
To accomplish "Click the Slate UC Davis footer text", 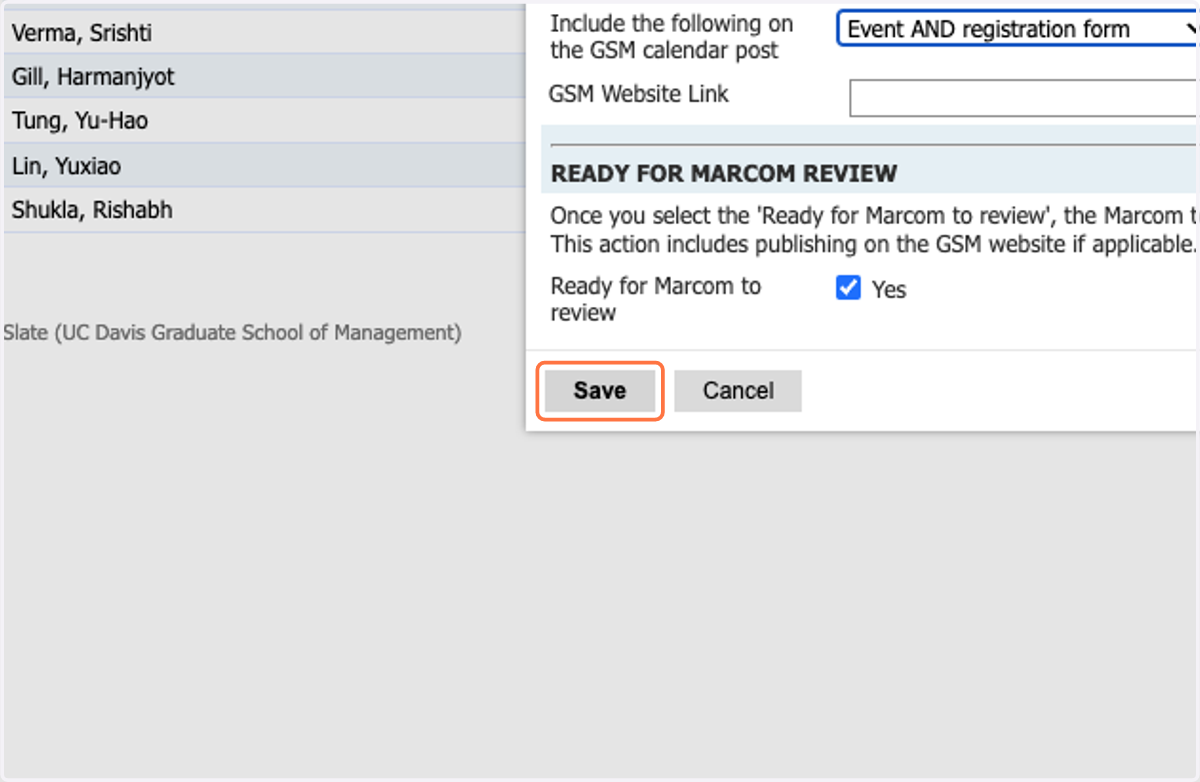I will click(232, 332).
